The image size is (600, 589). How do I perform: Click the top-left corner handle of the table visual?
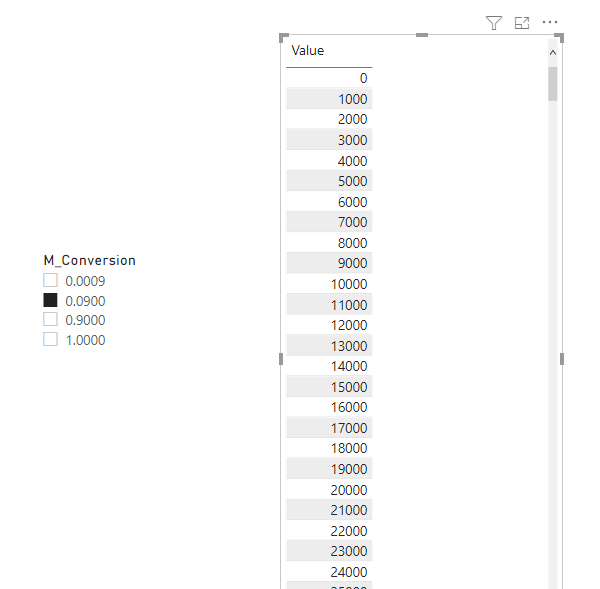coord(284,38)
